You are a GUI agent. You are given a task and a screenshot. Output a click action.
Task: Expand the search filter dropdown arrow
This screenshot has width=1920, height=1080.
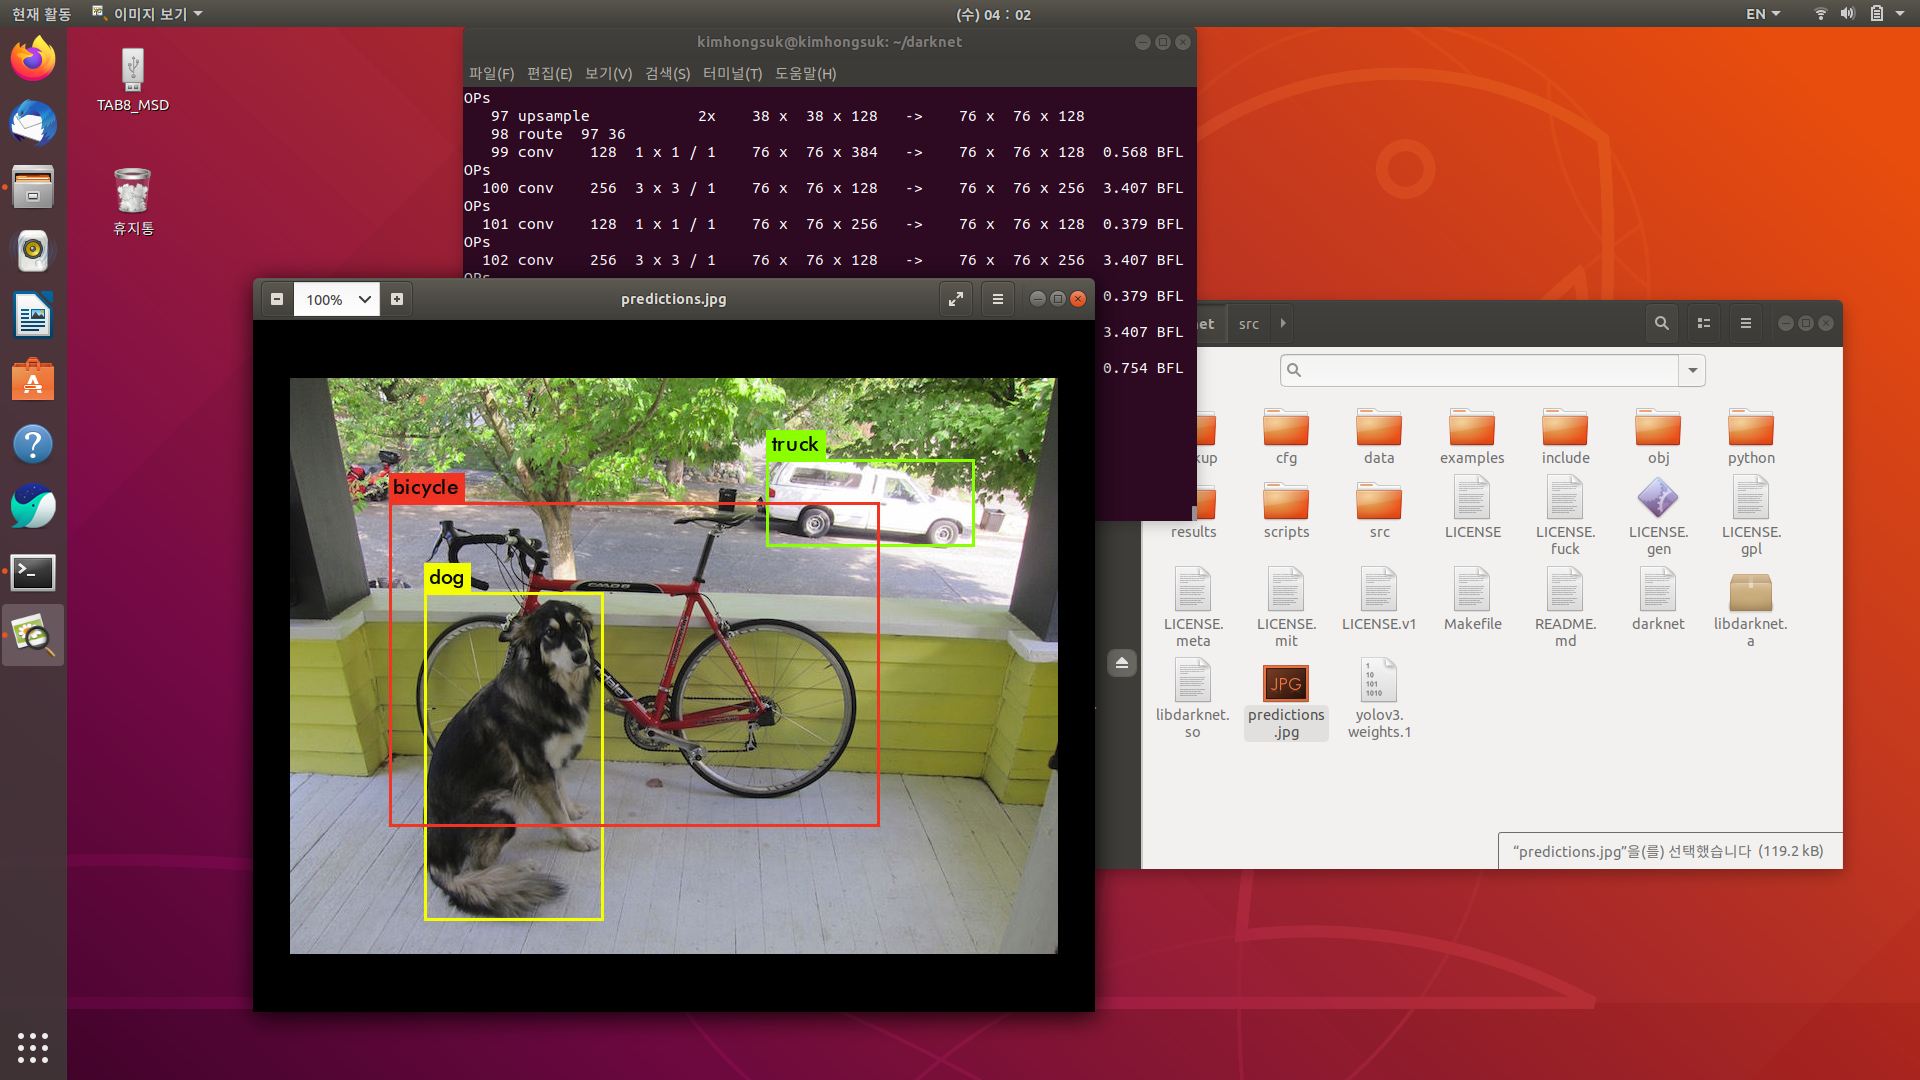click(x=1692, y=370)
